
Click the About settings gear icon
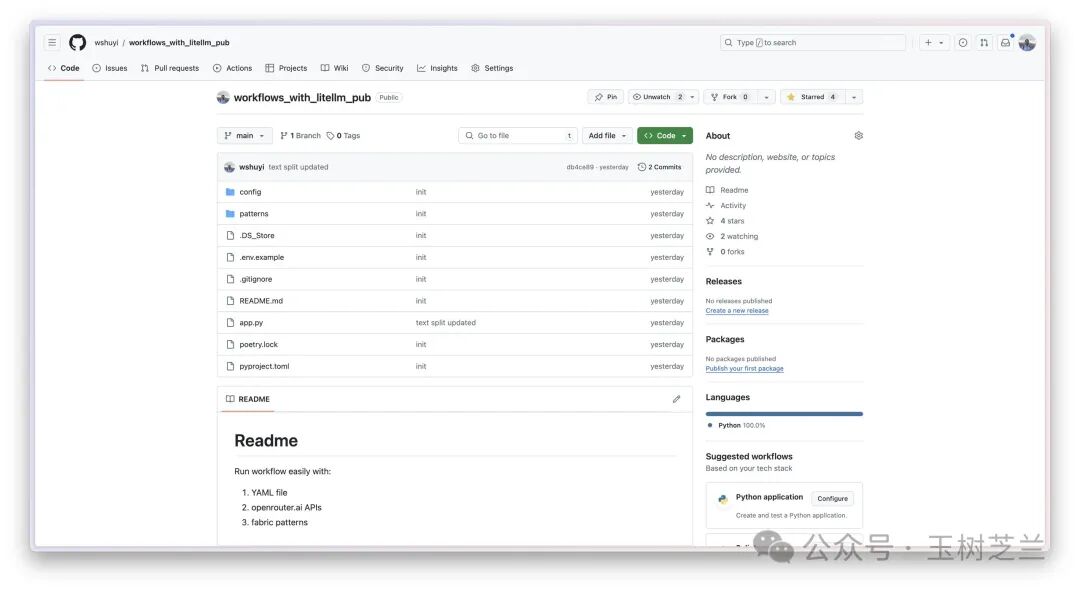click(858, 136)
